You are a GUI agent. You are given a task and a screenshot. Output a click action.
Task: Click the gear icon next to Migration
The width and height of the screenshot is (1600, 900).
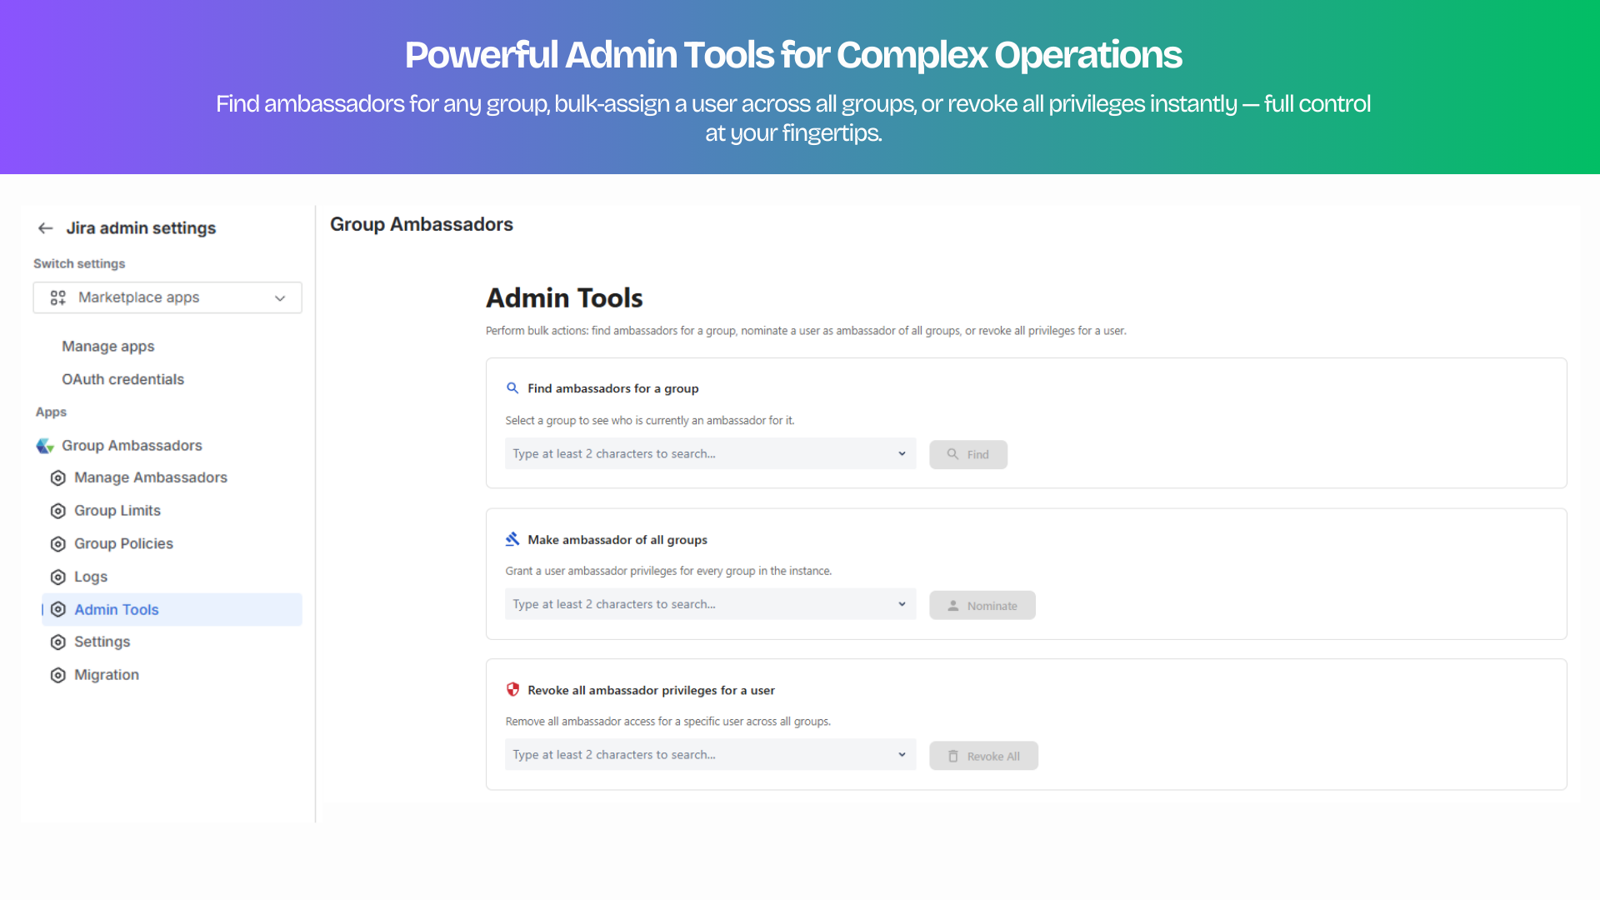tap(58, 675)
